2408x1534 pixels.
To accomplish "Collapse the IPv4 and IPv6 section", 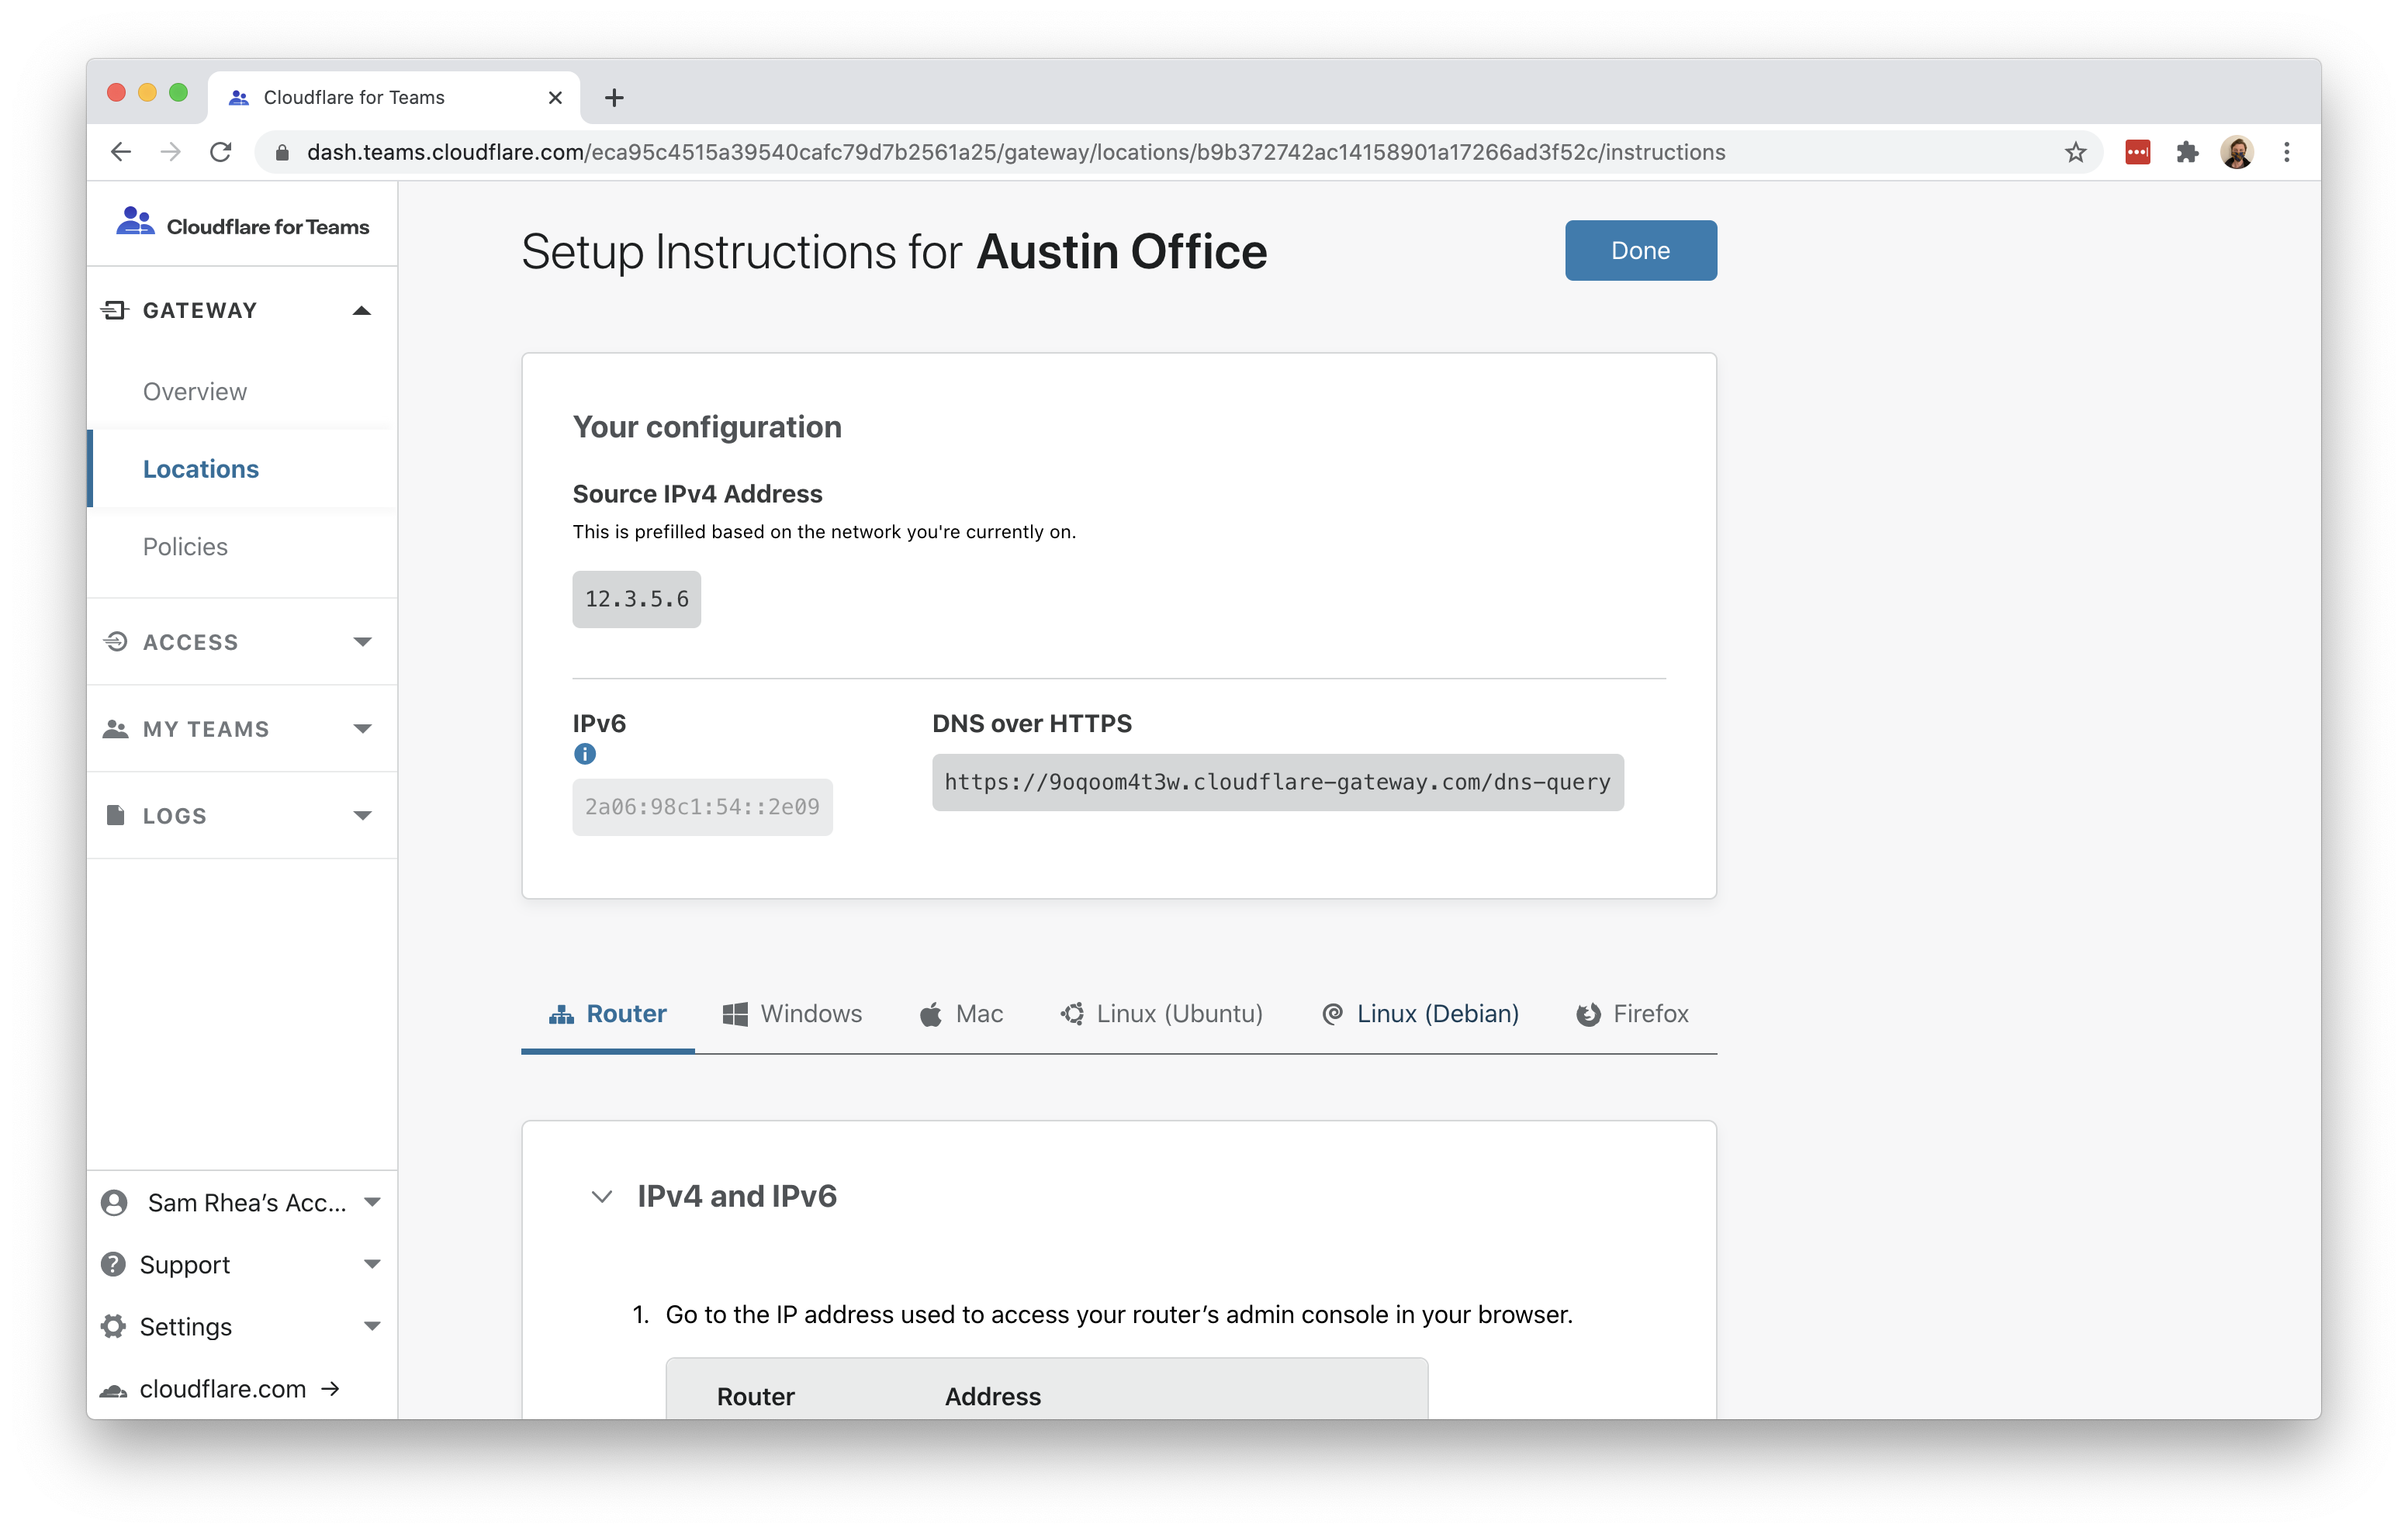I will coord(601,1196).
